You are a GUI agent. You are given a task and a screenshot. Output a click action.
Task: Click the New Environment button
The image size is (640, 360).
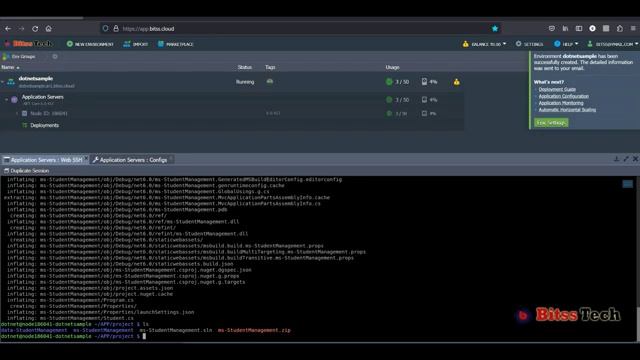tap(90, 44)
